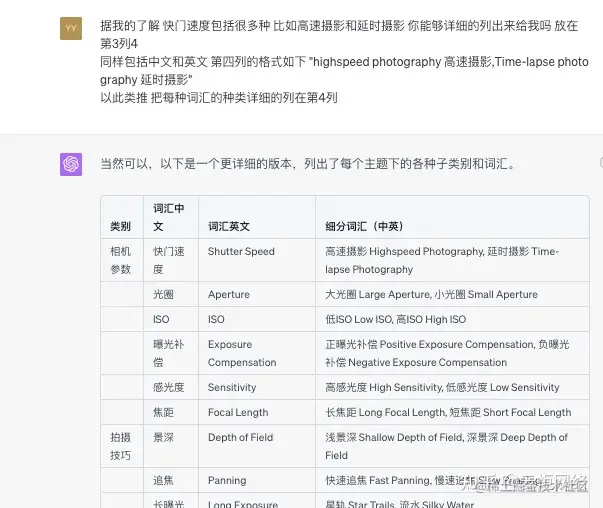Click the Depth of Field cell
This screenshot has width=603, height=508.
point(257,446)
